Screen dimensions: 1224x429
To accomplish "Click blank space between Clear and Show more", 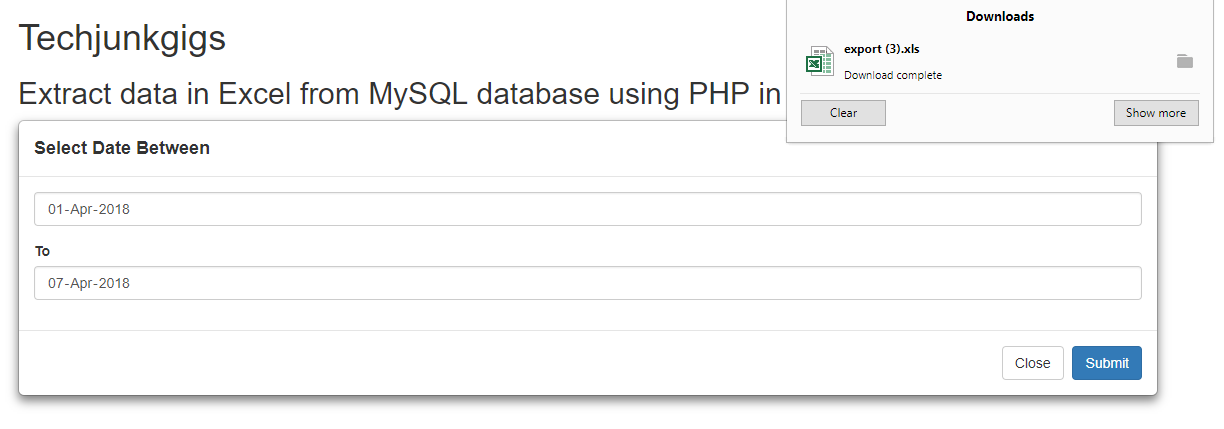I will pyautogui.click(x=1000, y=113).
